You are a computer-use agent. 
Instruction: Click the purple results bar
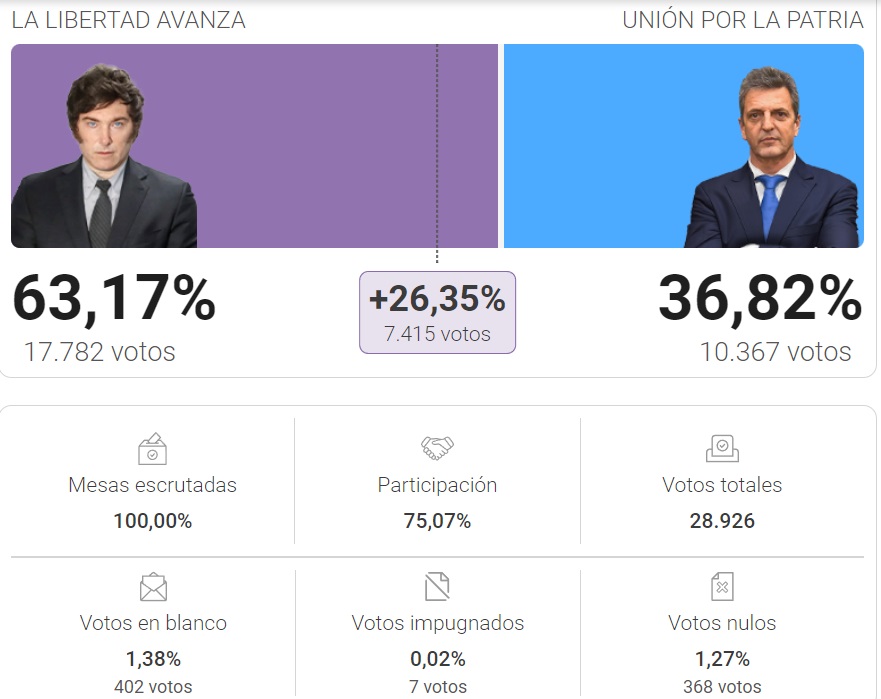click(255, 146)
